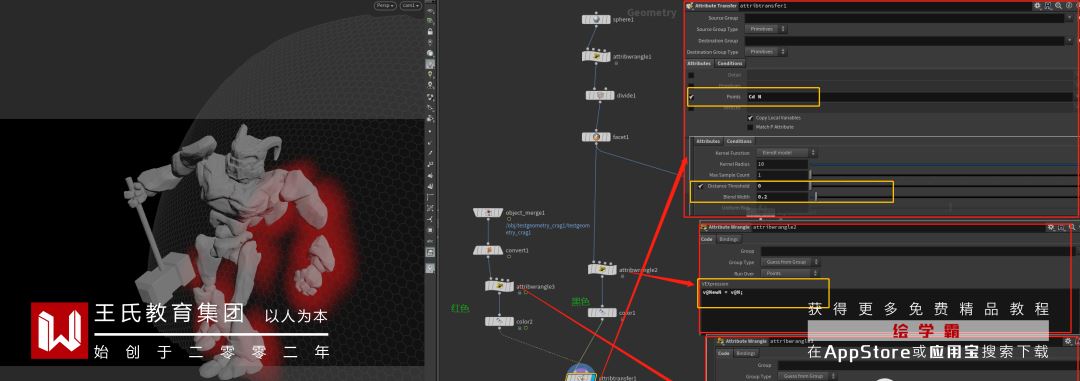1080x381 pixels.
Task: Click Attribute Transfer node type icon in header
Action: pos(690,6)
